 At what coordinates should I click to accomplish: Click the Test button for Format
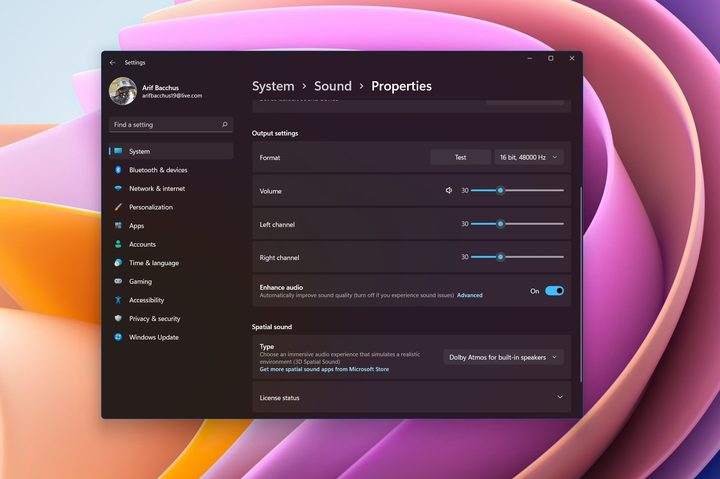pyautogui.click(x=460, y=157)
